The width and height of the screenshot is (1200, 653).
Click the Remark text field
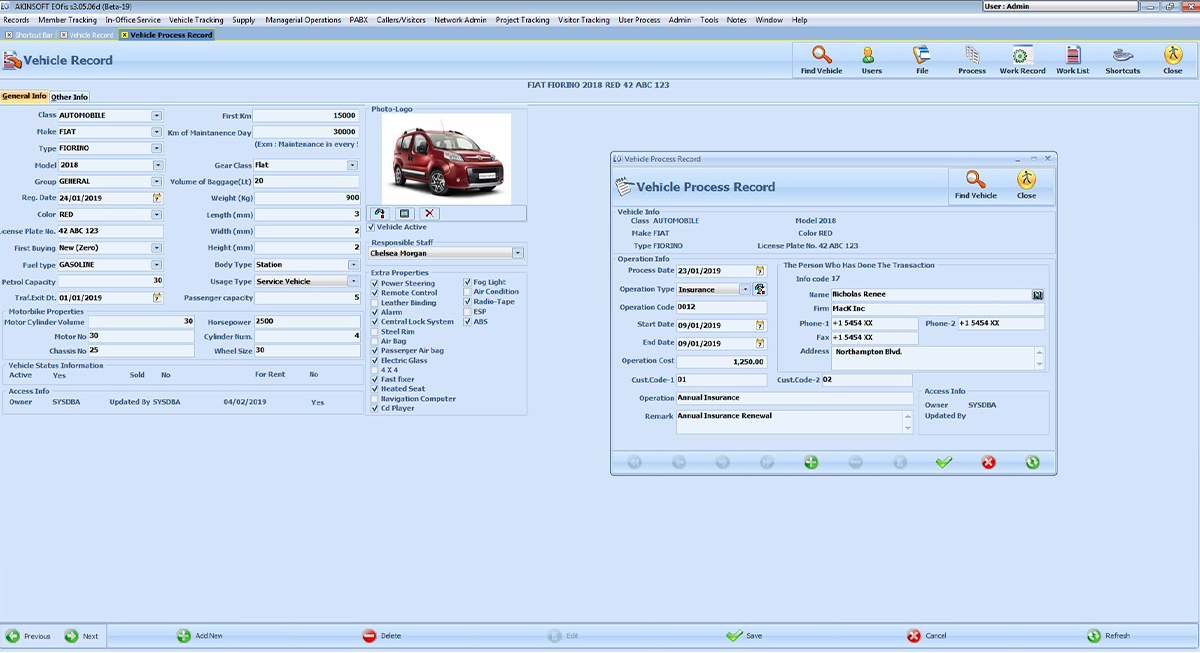790,422
